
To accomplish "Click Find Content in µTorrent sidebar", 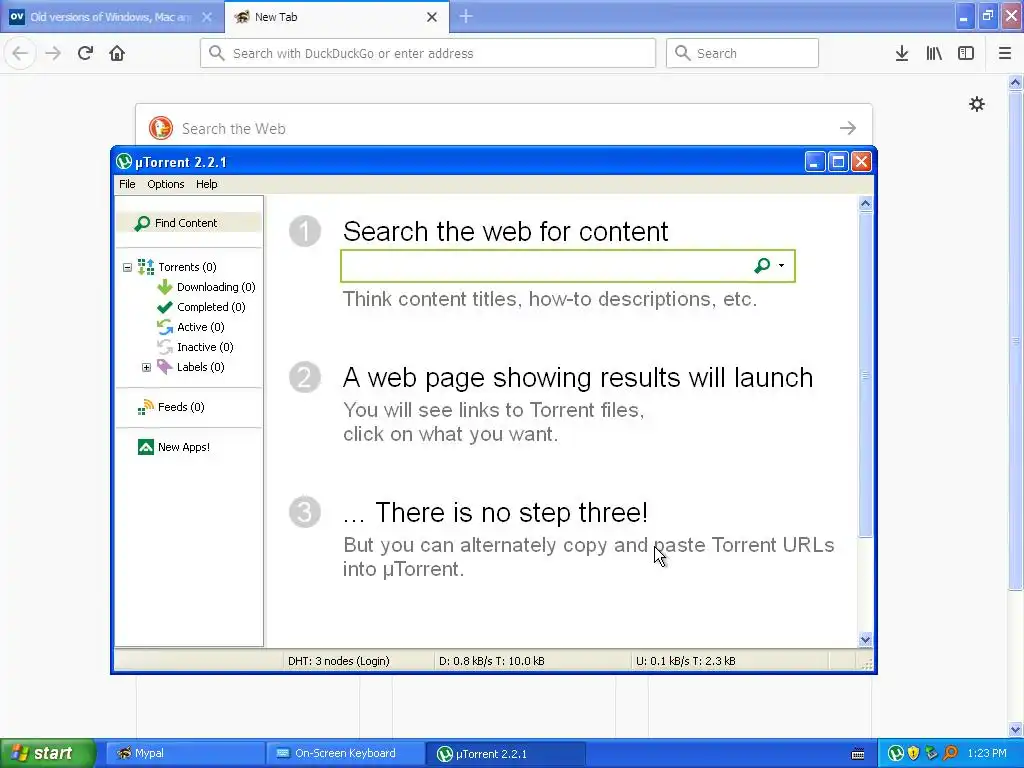I will [189, 223].
